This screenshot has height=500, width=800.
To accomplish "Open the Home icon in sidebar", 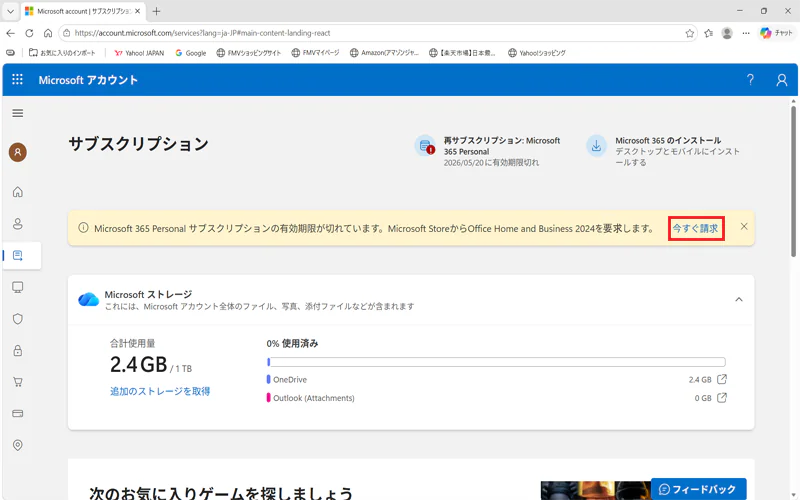I will [18, 192].
